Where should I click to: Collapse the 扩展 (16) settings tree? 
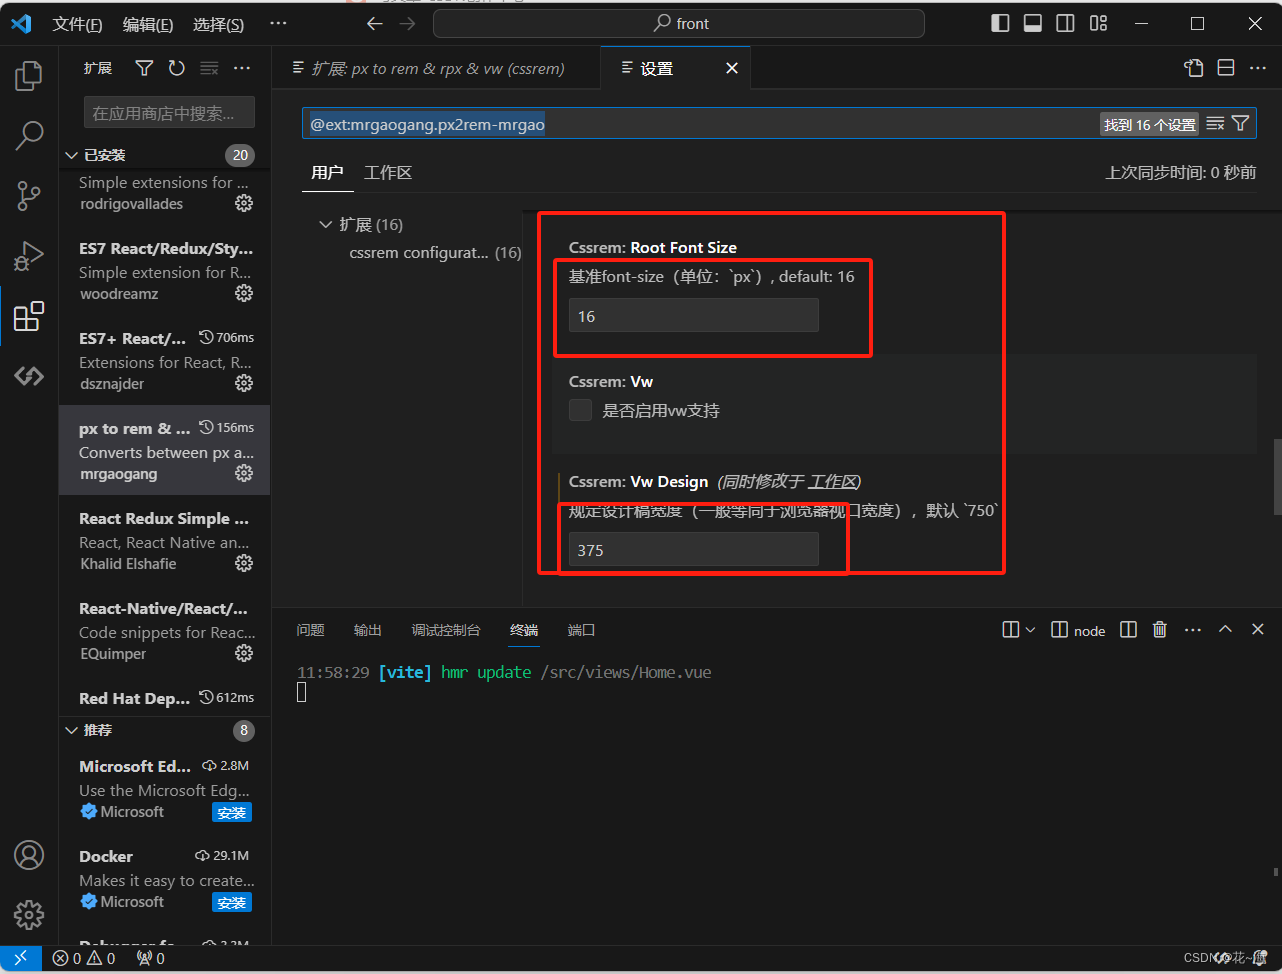[x=326, y=224]
